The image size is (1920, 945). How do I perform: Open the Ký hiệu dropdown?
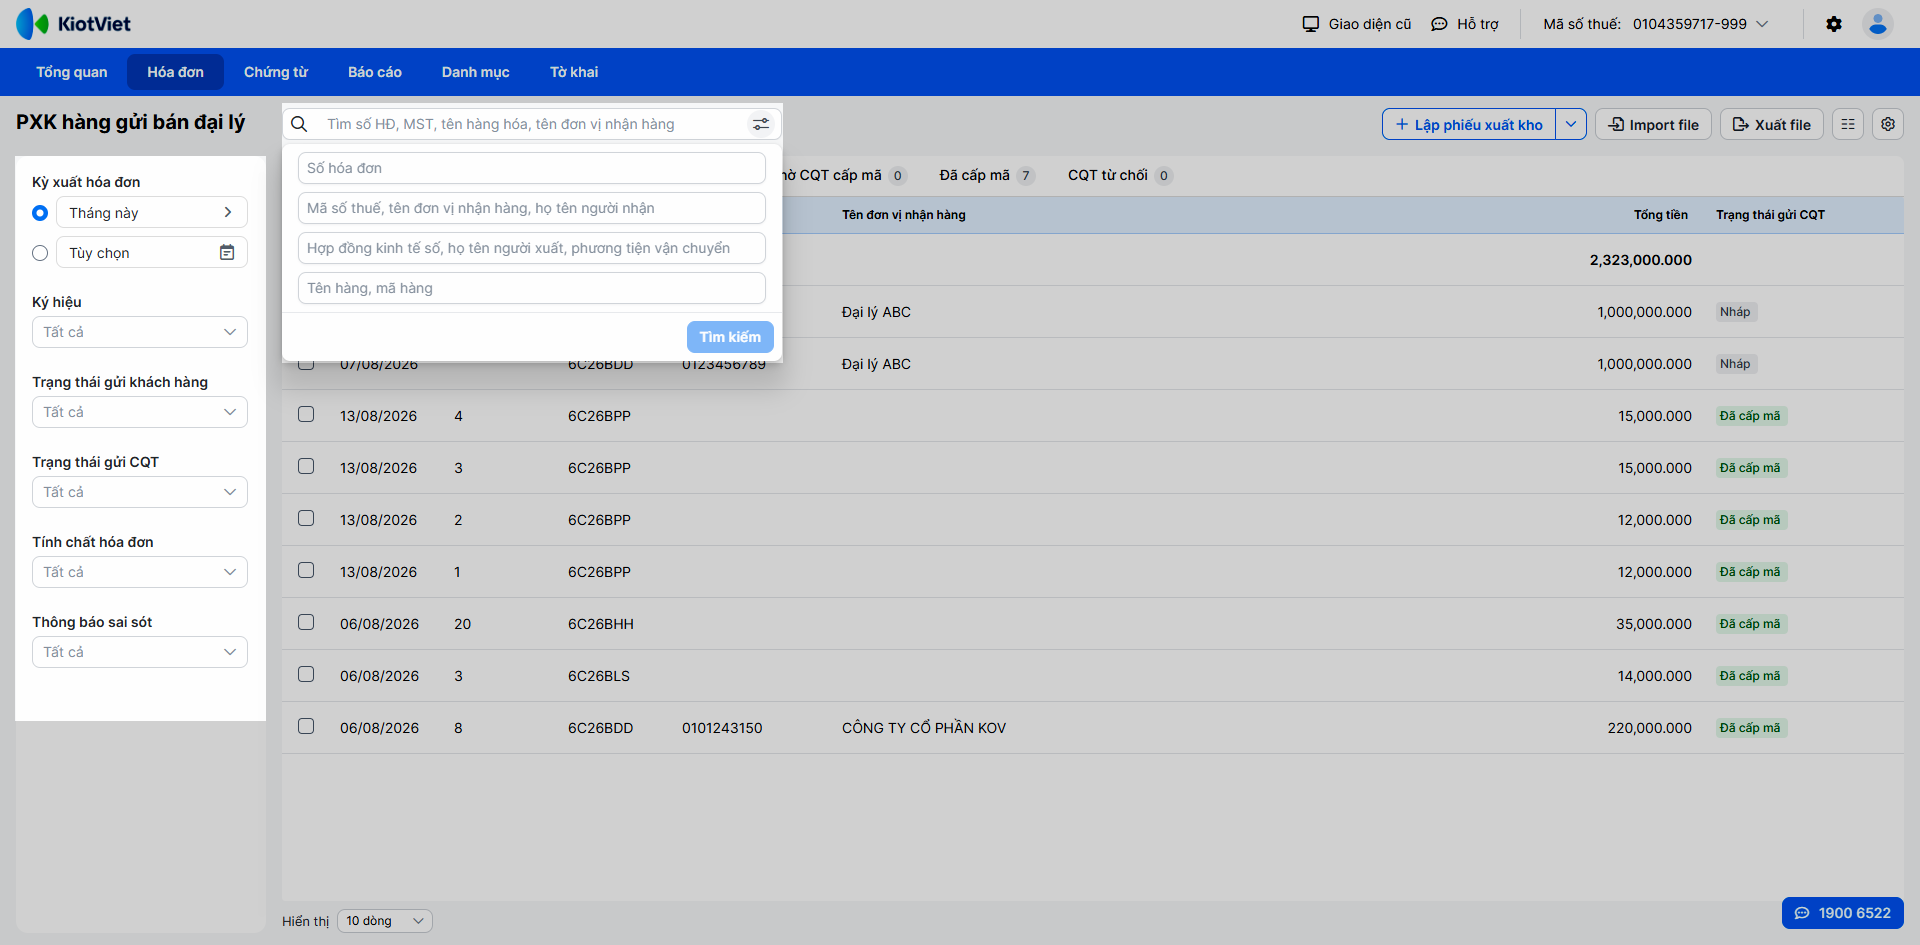(x=140, y=332)
